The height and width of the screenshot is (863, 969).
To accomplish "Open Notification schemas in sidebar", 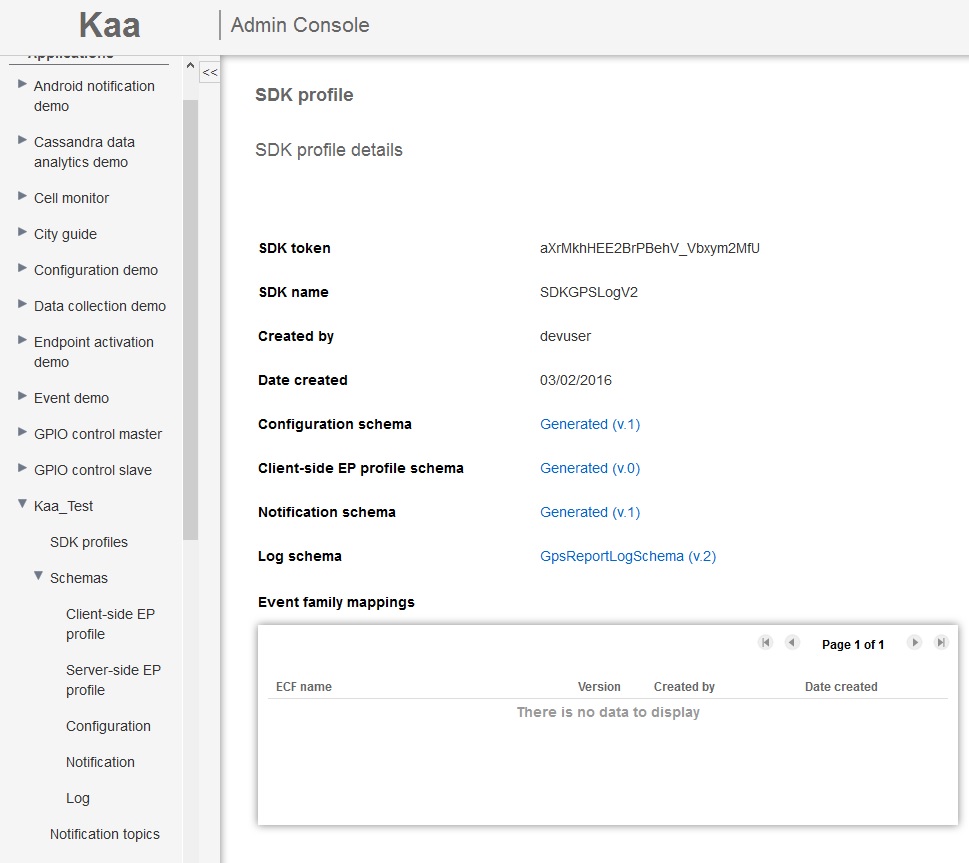I will tap(100, 762).
